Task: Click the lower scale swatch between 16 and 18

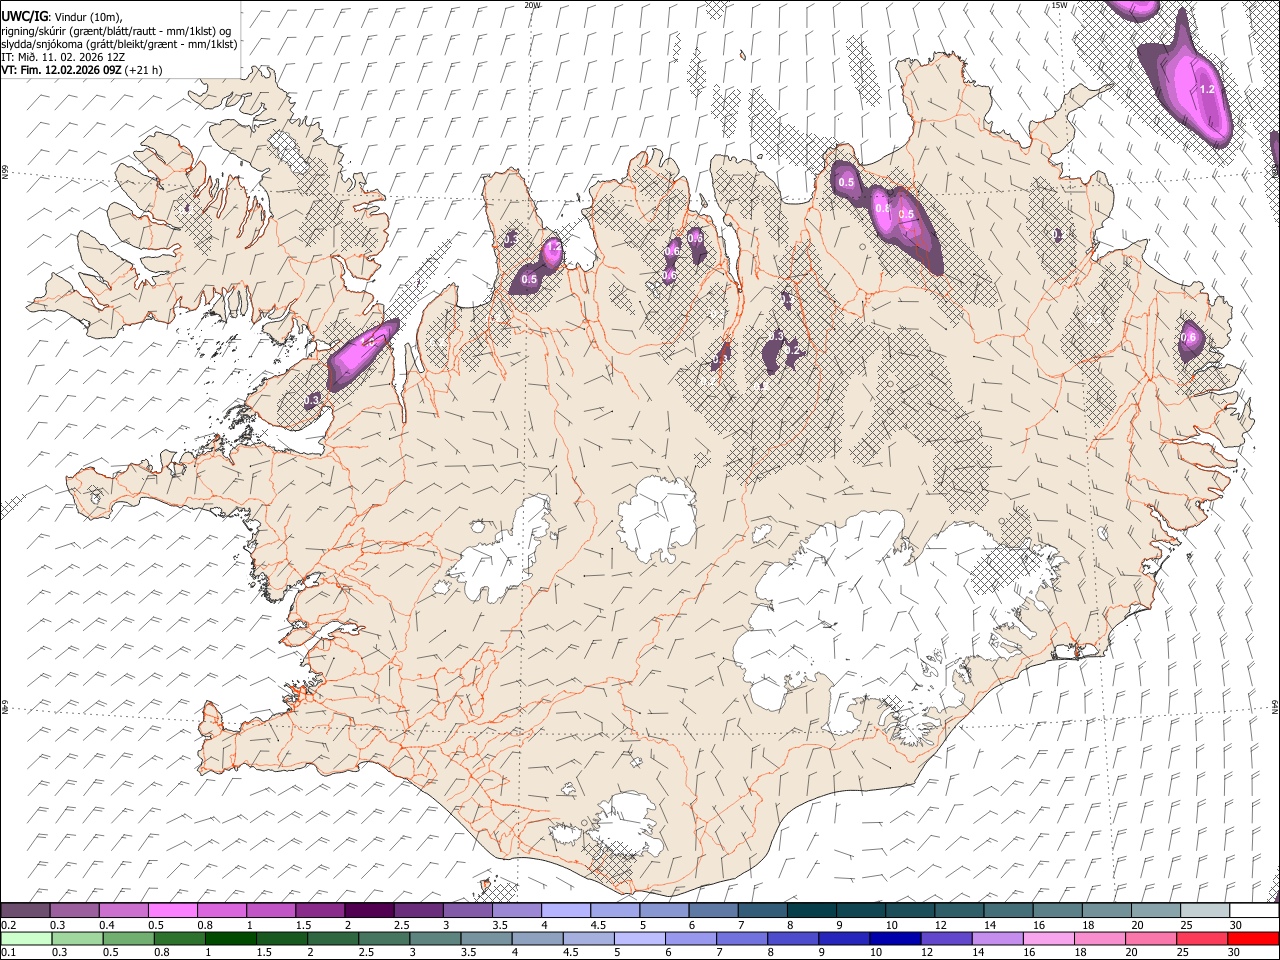Action: [1049, 938]
